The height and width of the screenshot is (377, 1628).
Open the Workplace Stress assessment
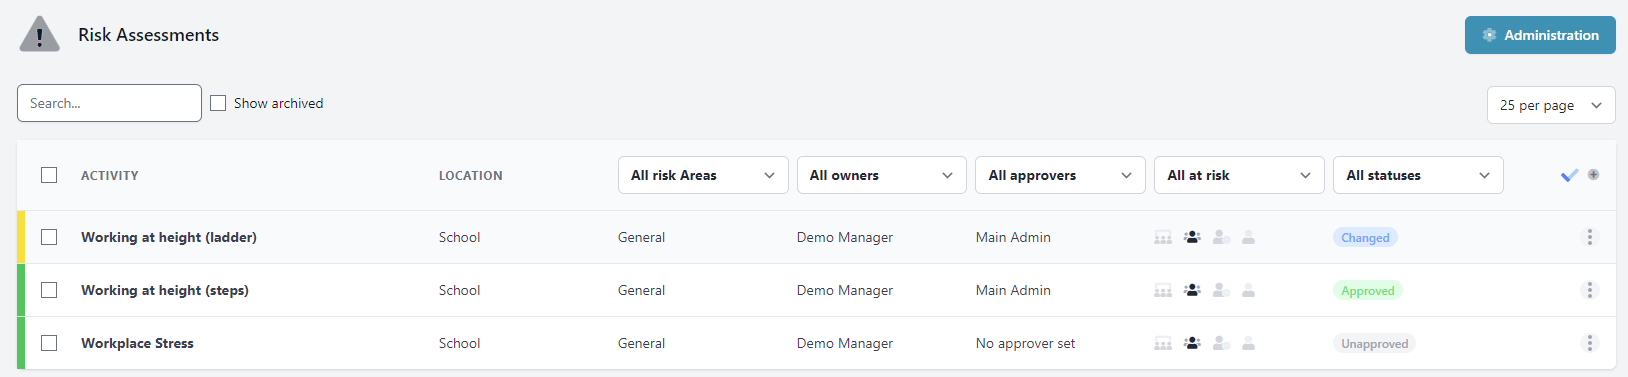(x=137, y=343)
